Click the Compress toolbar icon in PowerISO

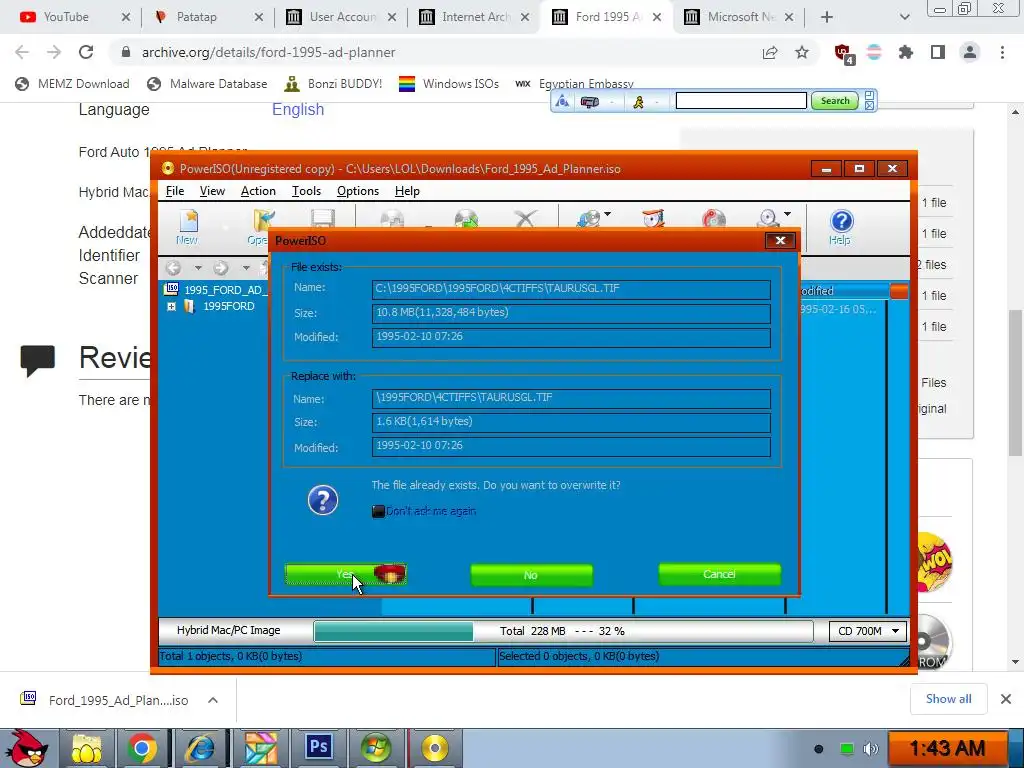coord(653,218)
